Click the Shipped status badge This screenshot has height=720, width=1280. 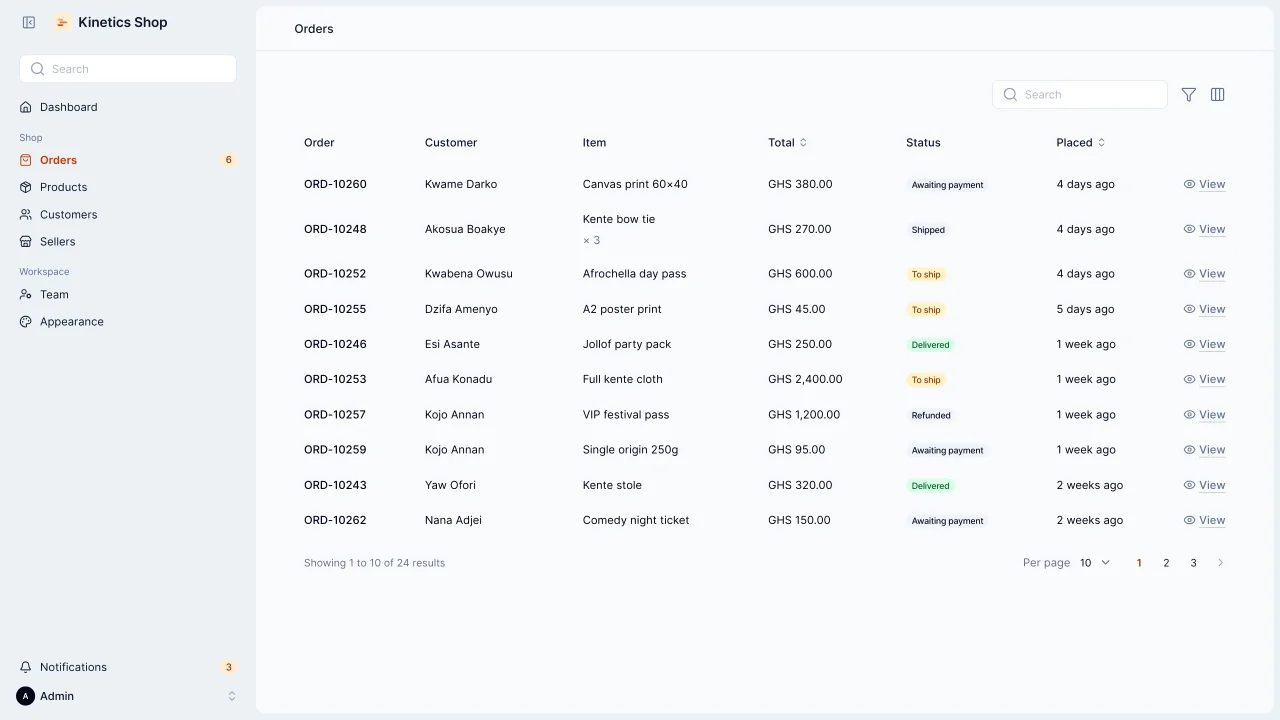tap(928, 230)
